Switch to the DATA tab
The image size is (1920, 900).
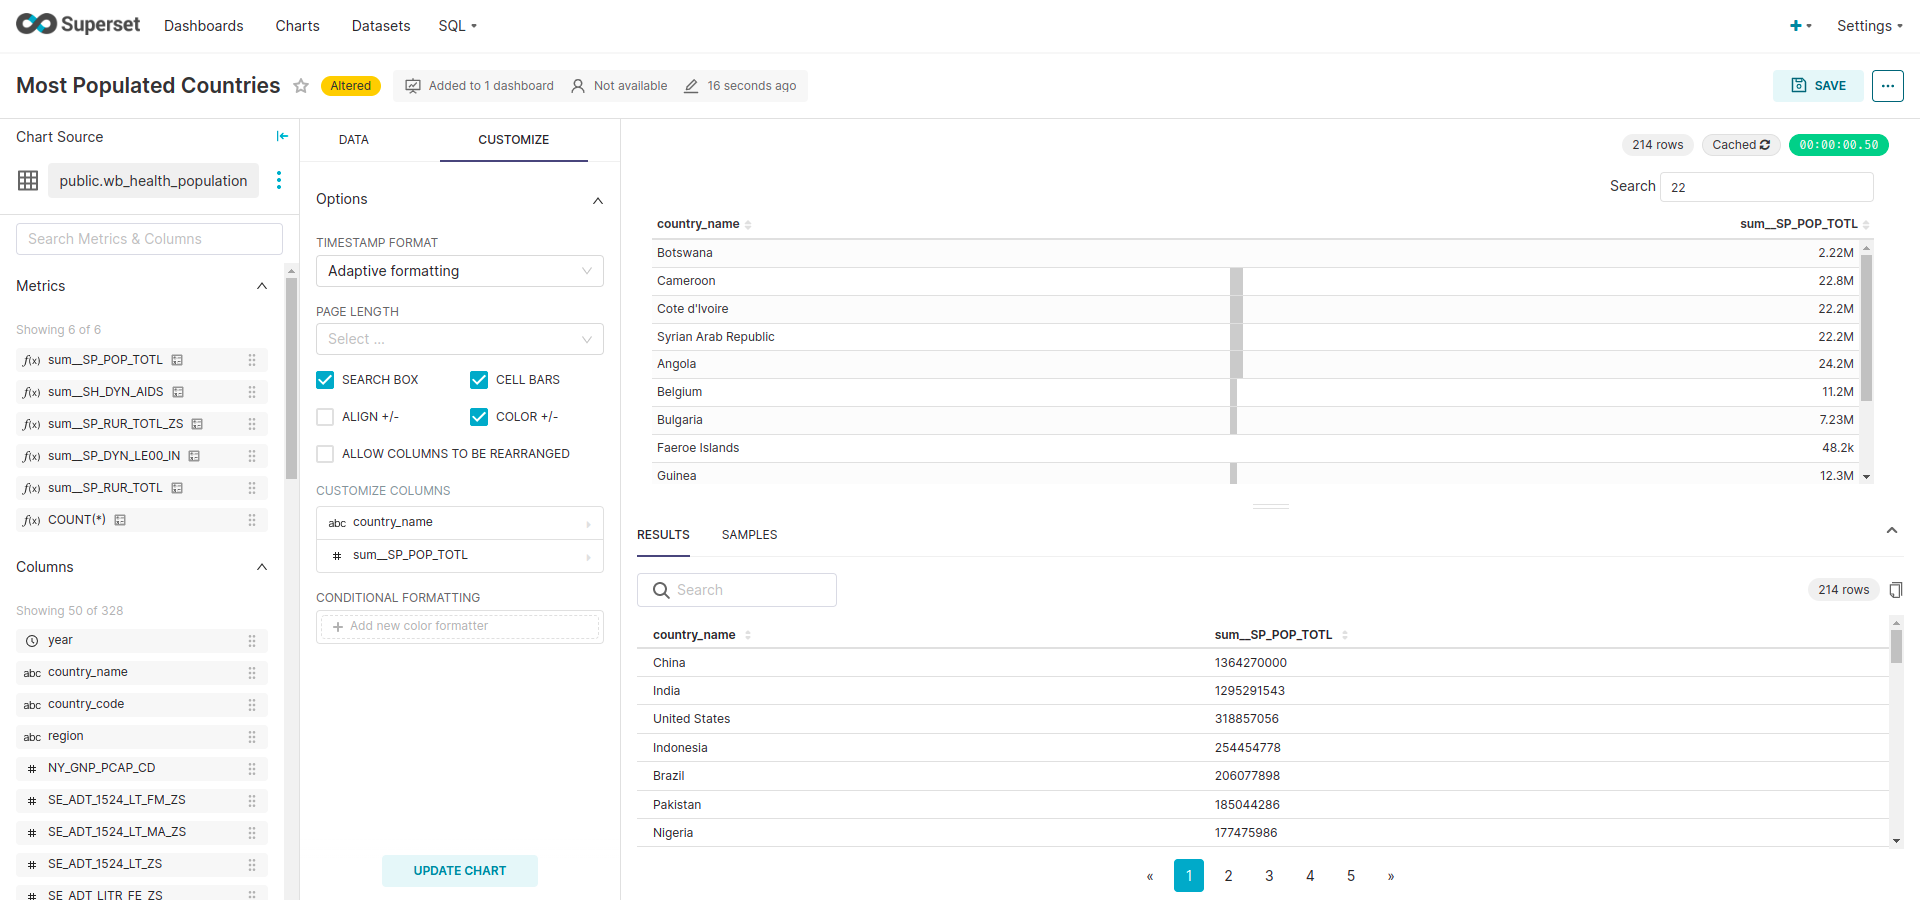[354, 140]
